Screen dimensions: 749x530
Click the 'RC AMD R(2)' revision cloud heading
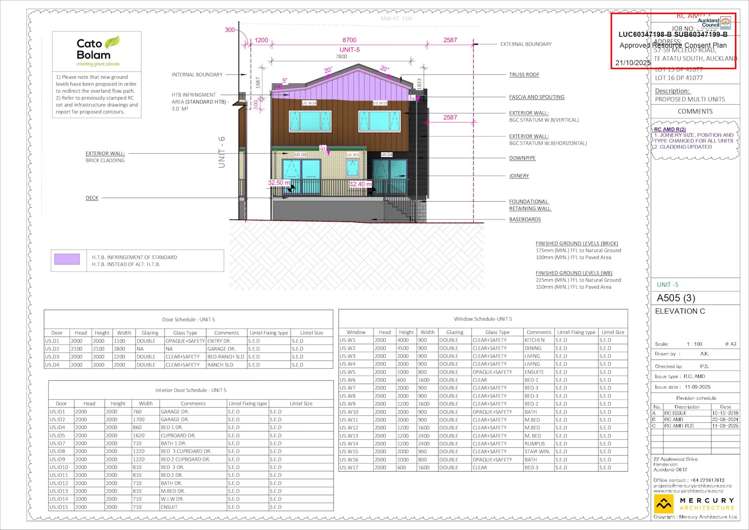click(669, 129)
